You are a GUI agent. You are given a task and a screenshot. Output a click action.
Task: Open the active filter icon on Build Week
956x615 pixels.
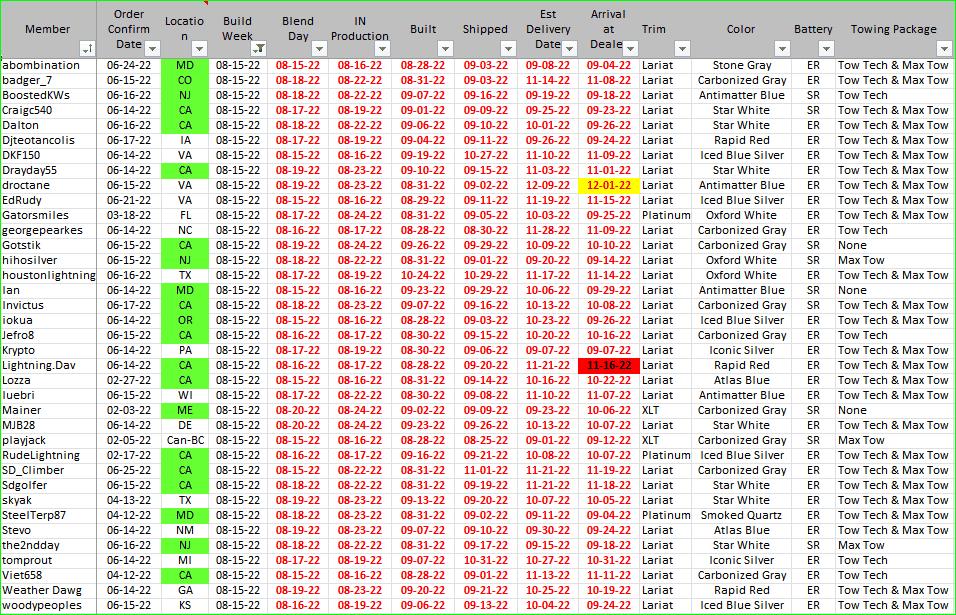point(259,48)
